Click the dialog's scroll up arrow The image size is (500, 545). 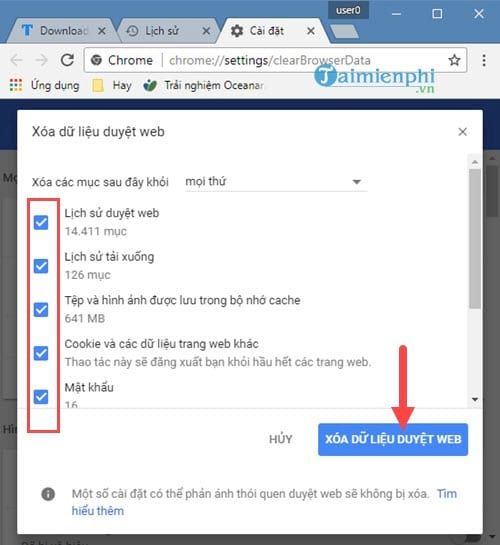(x=475, y=162)
